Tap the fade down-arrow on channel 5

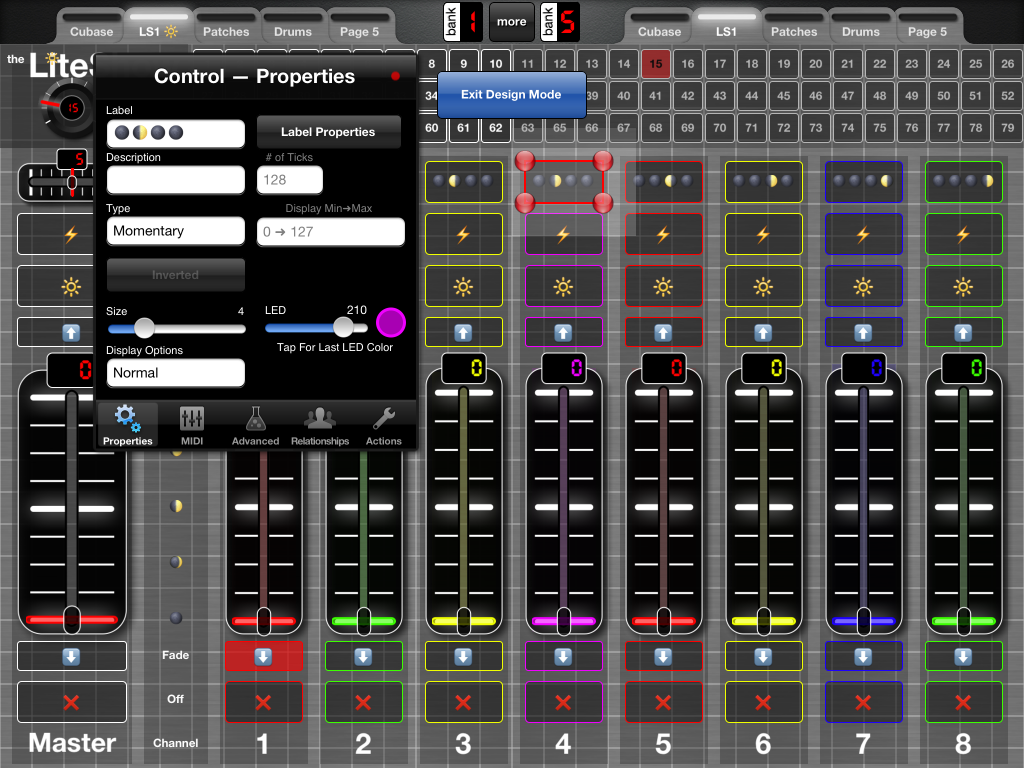pos(664,656)
